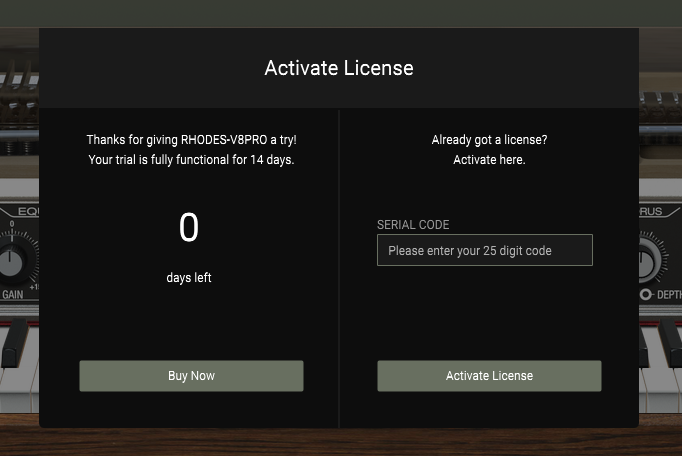The height and width of the screenshot is (456, 682).
Task: Click 'Thanks for giving RHODES-V8PRO a try!' text
Action: 191,140
